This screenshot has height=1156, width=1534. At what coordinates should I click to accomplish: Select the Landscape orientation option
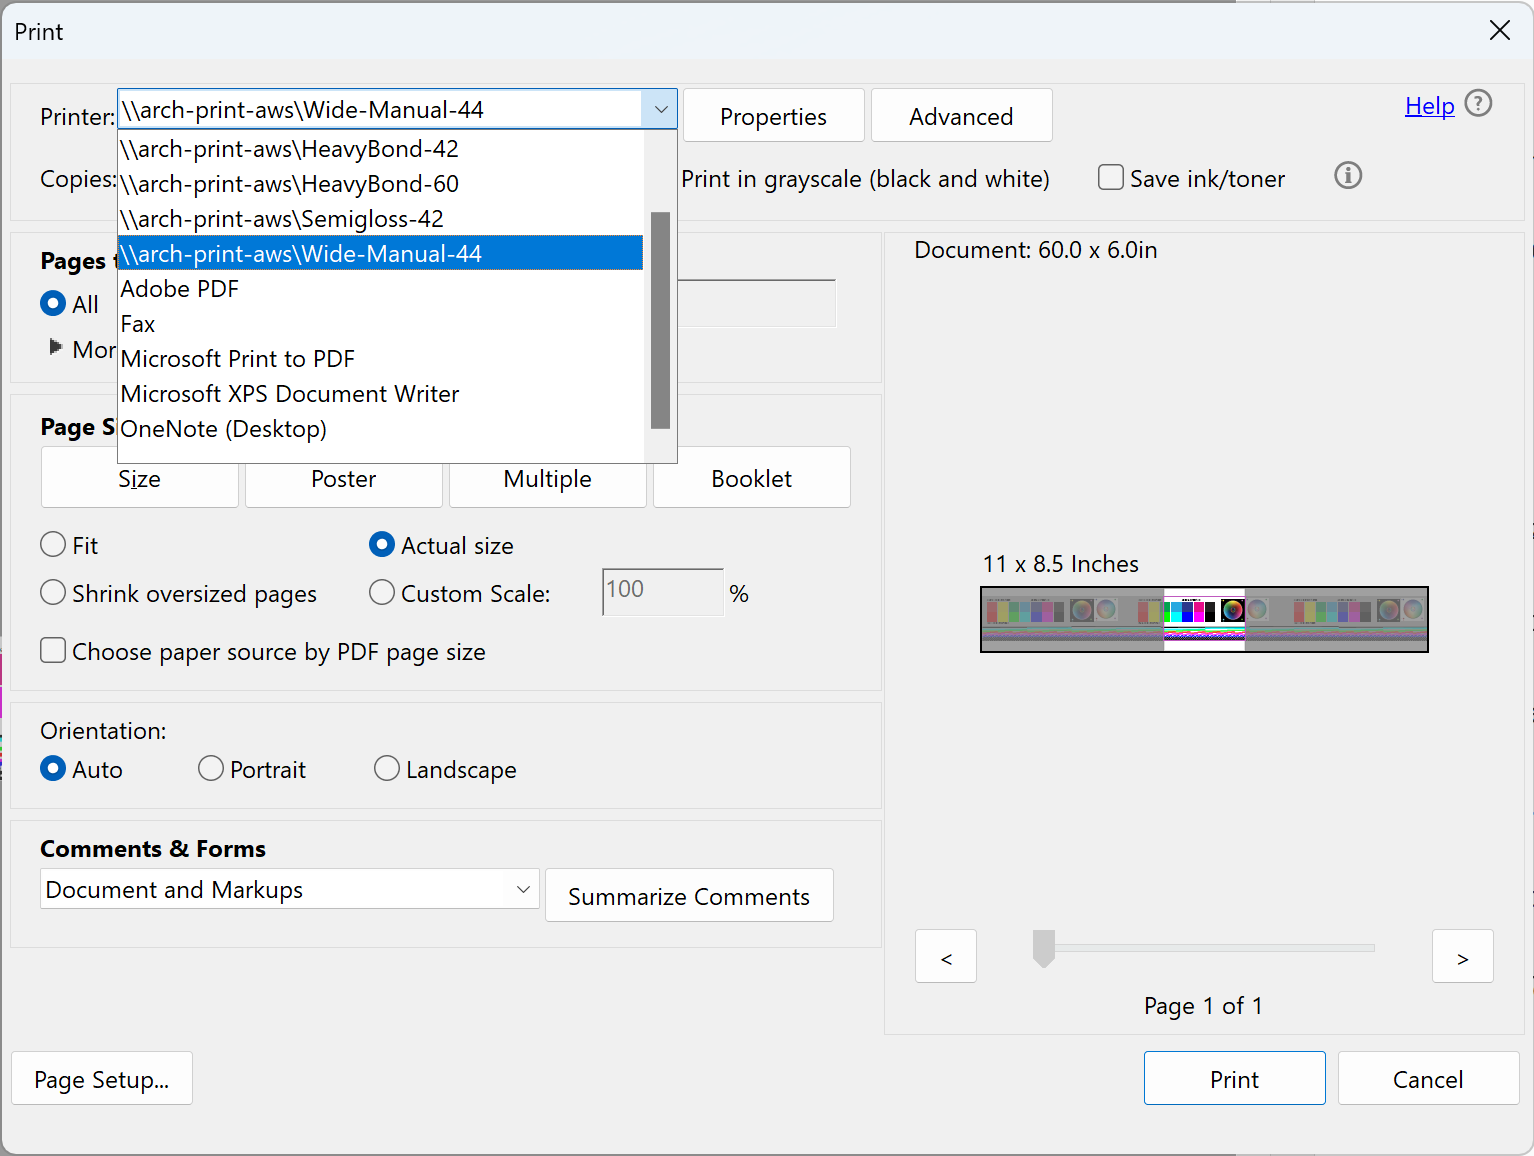(x=387, y=769)
